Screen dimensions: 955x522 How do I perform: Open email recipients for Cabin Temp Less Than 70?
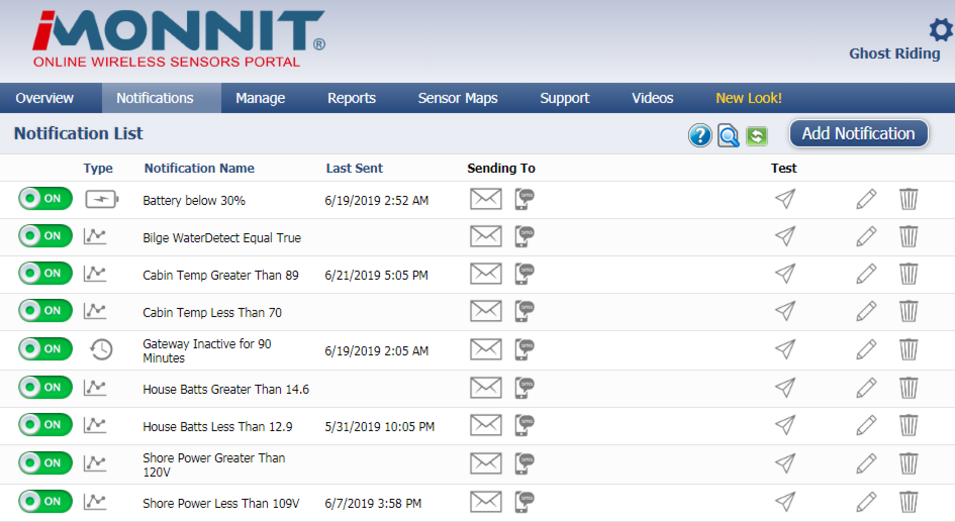[485, 311]
